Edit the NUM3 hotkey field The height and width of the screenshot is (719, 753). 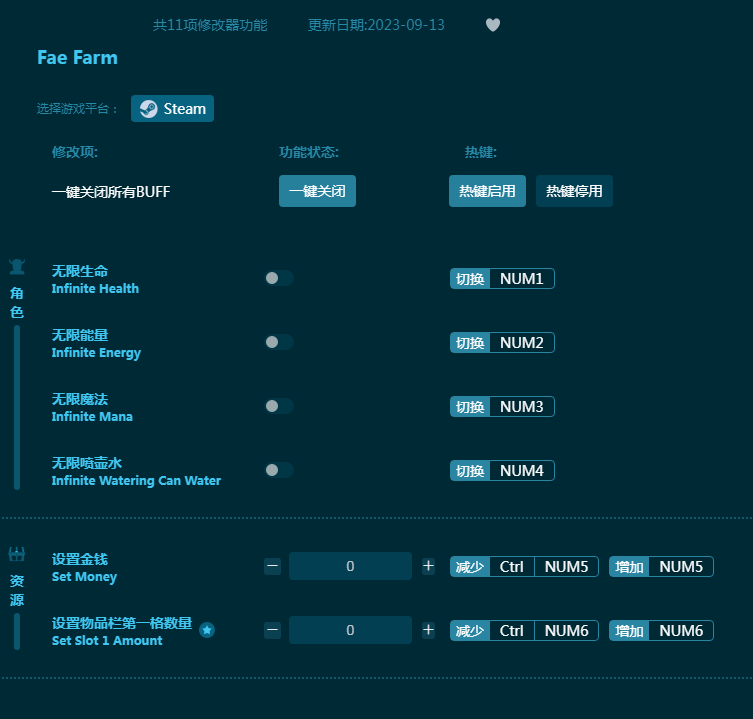[x=522, y=406]
